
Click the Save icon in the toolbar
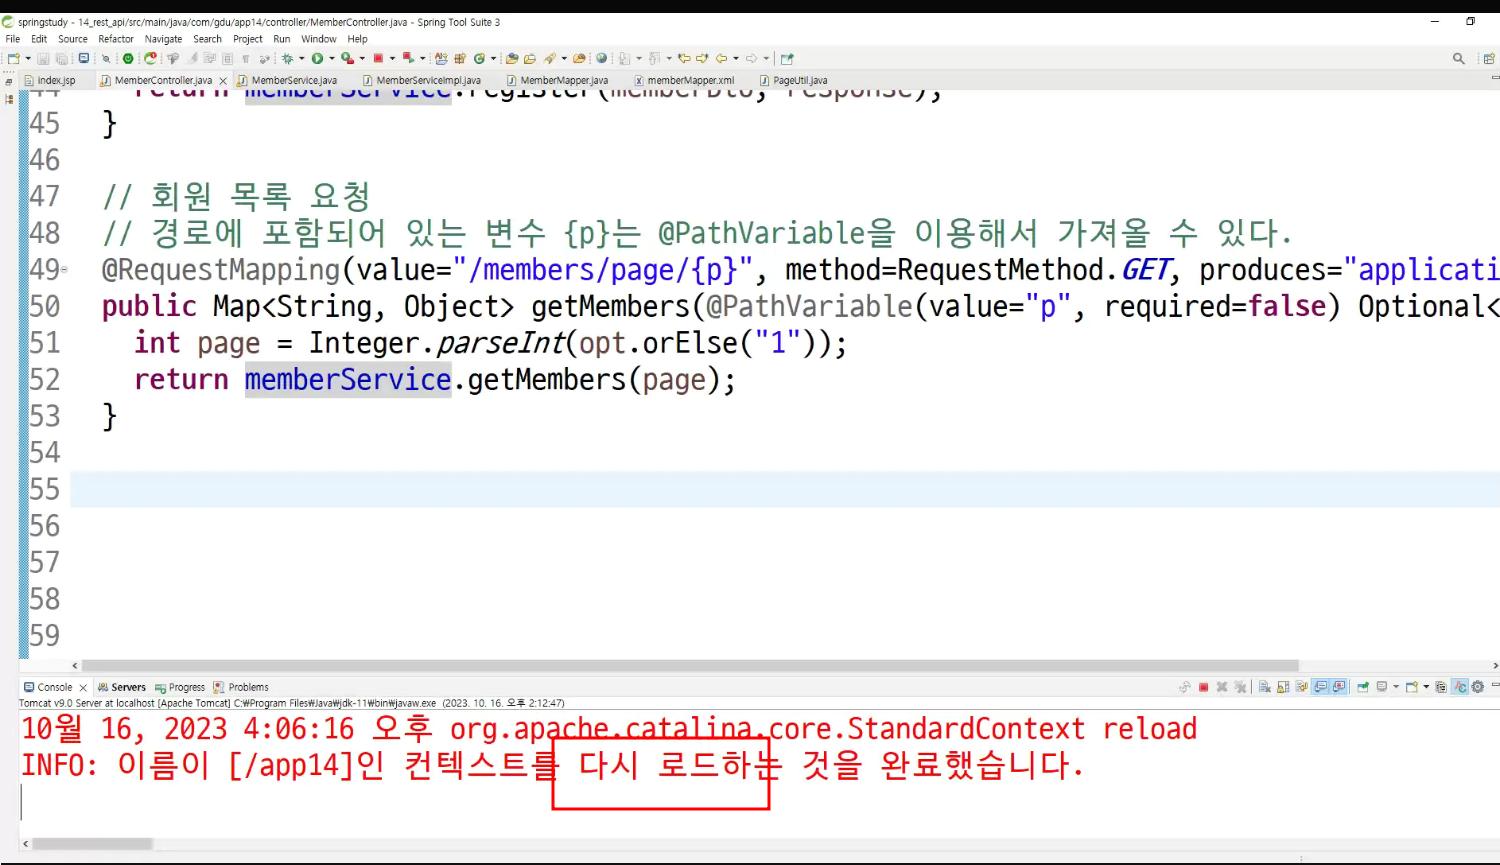pos(43,59)
